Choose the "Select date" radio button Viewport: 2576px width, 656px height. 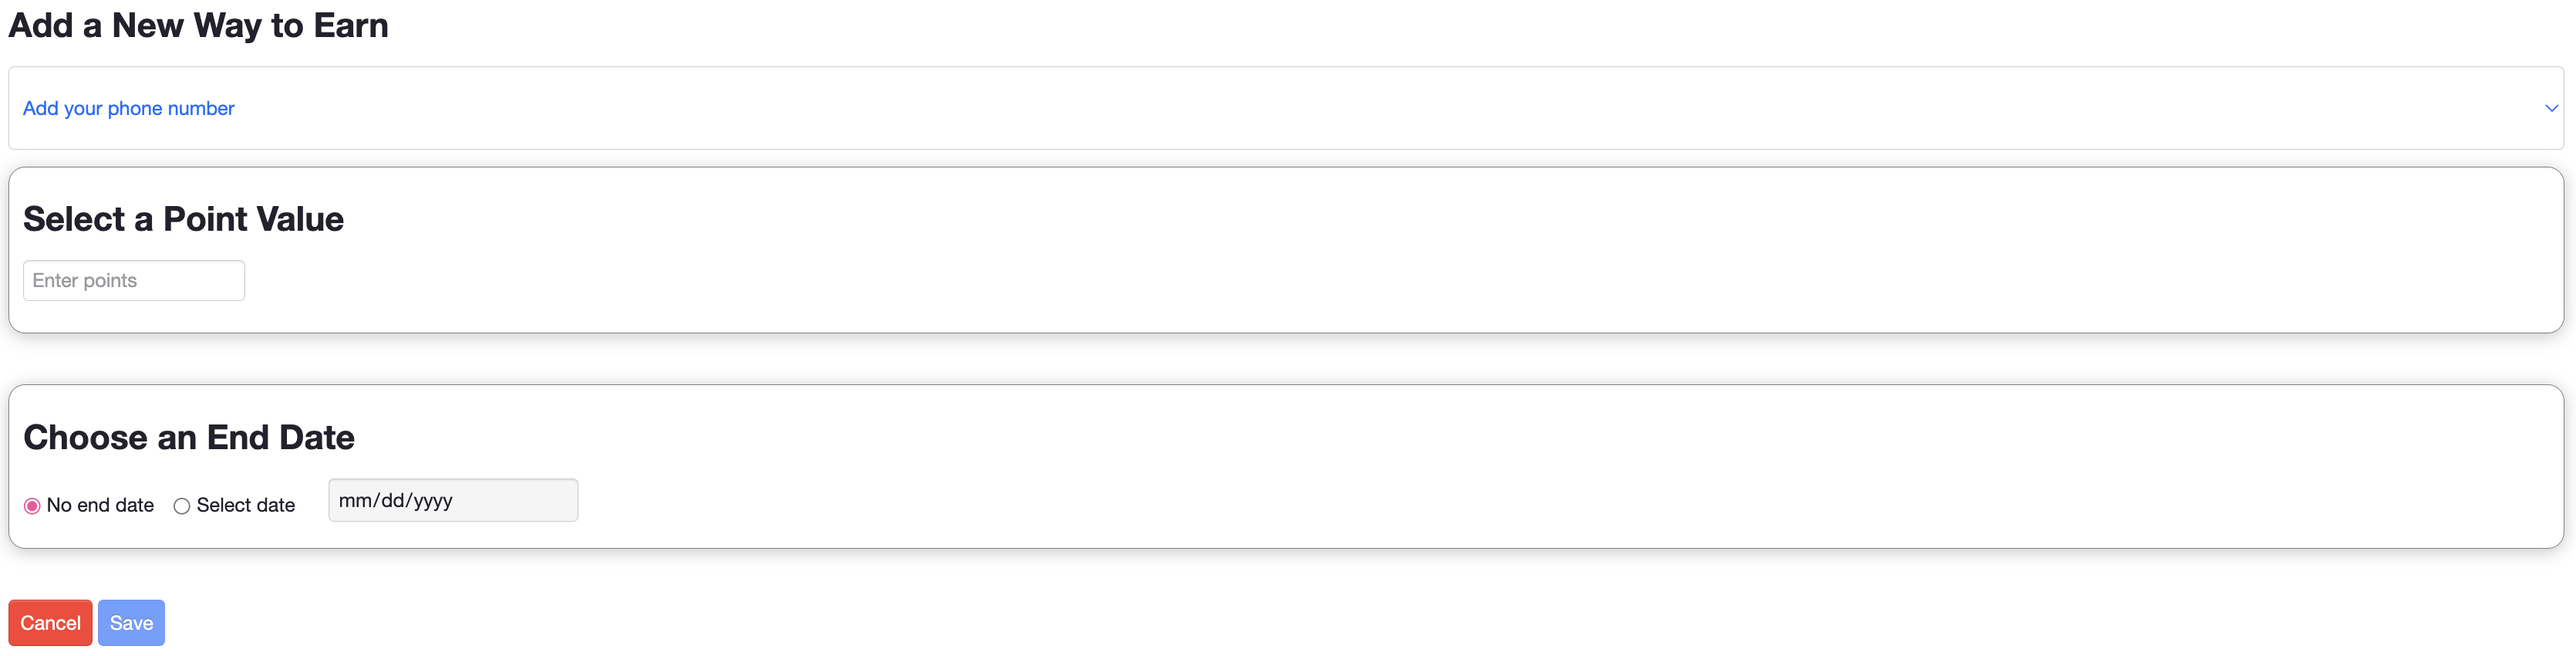pos(181,506)
